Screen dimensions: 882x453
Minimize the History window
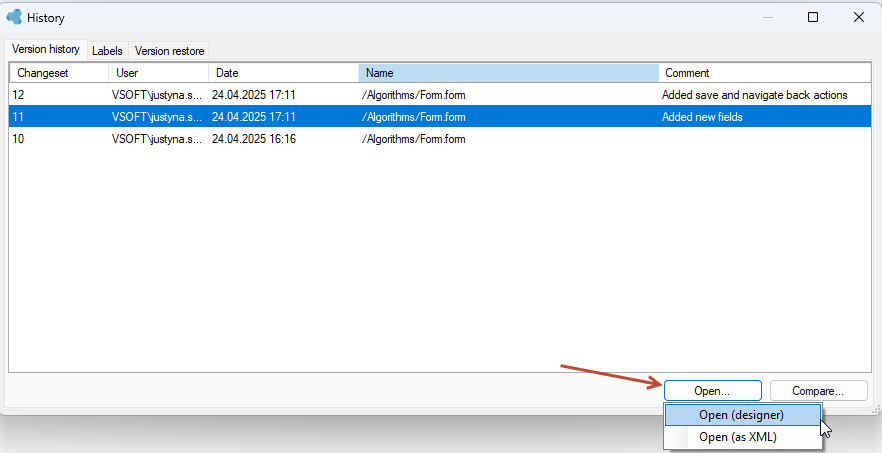point(768,17)
